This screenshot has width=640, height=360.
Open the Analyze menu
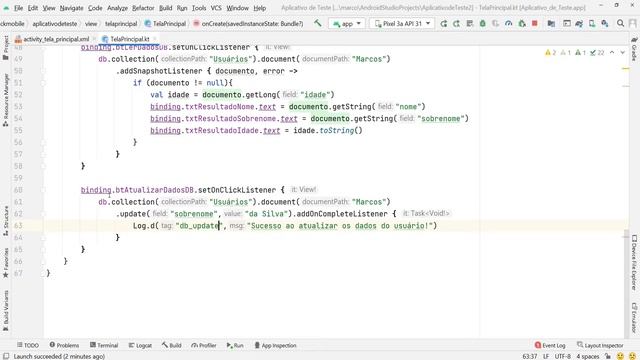[118, 8]
